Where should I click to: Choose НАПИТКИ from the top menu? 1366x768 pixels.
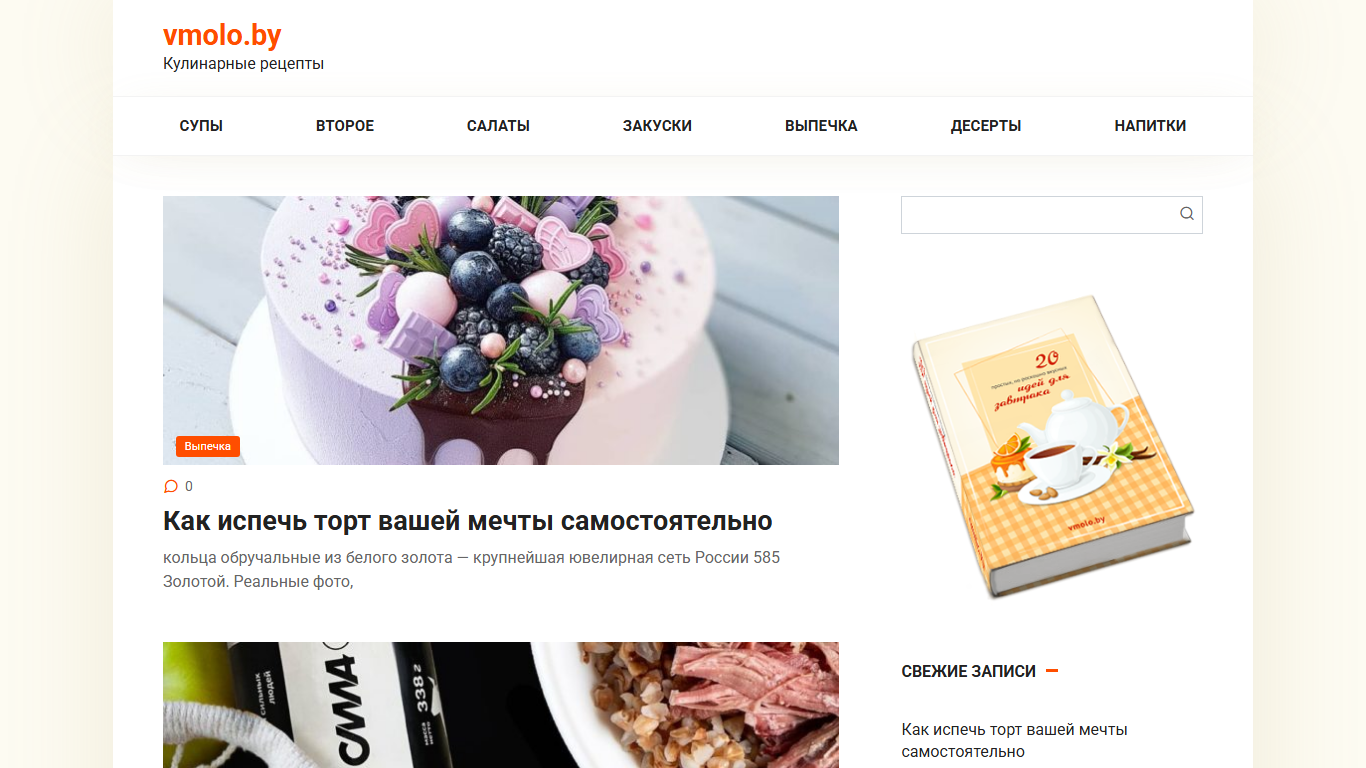pyautogui.click(x=1150, y=126)
